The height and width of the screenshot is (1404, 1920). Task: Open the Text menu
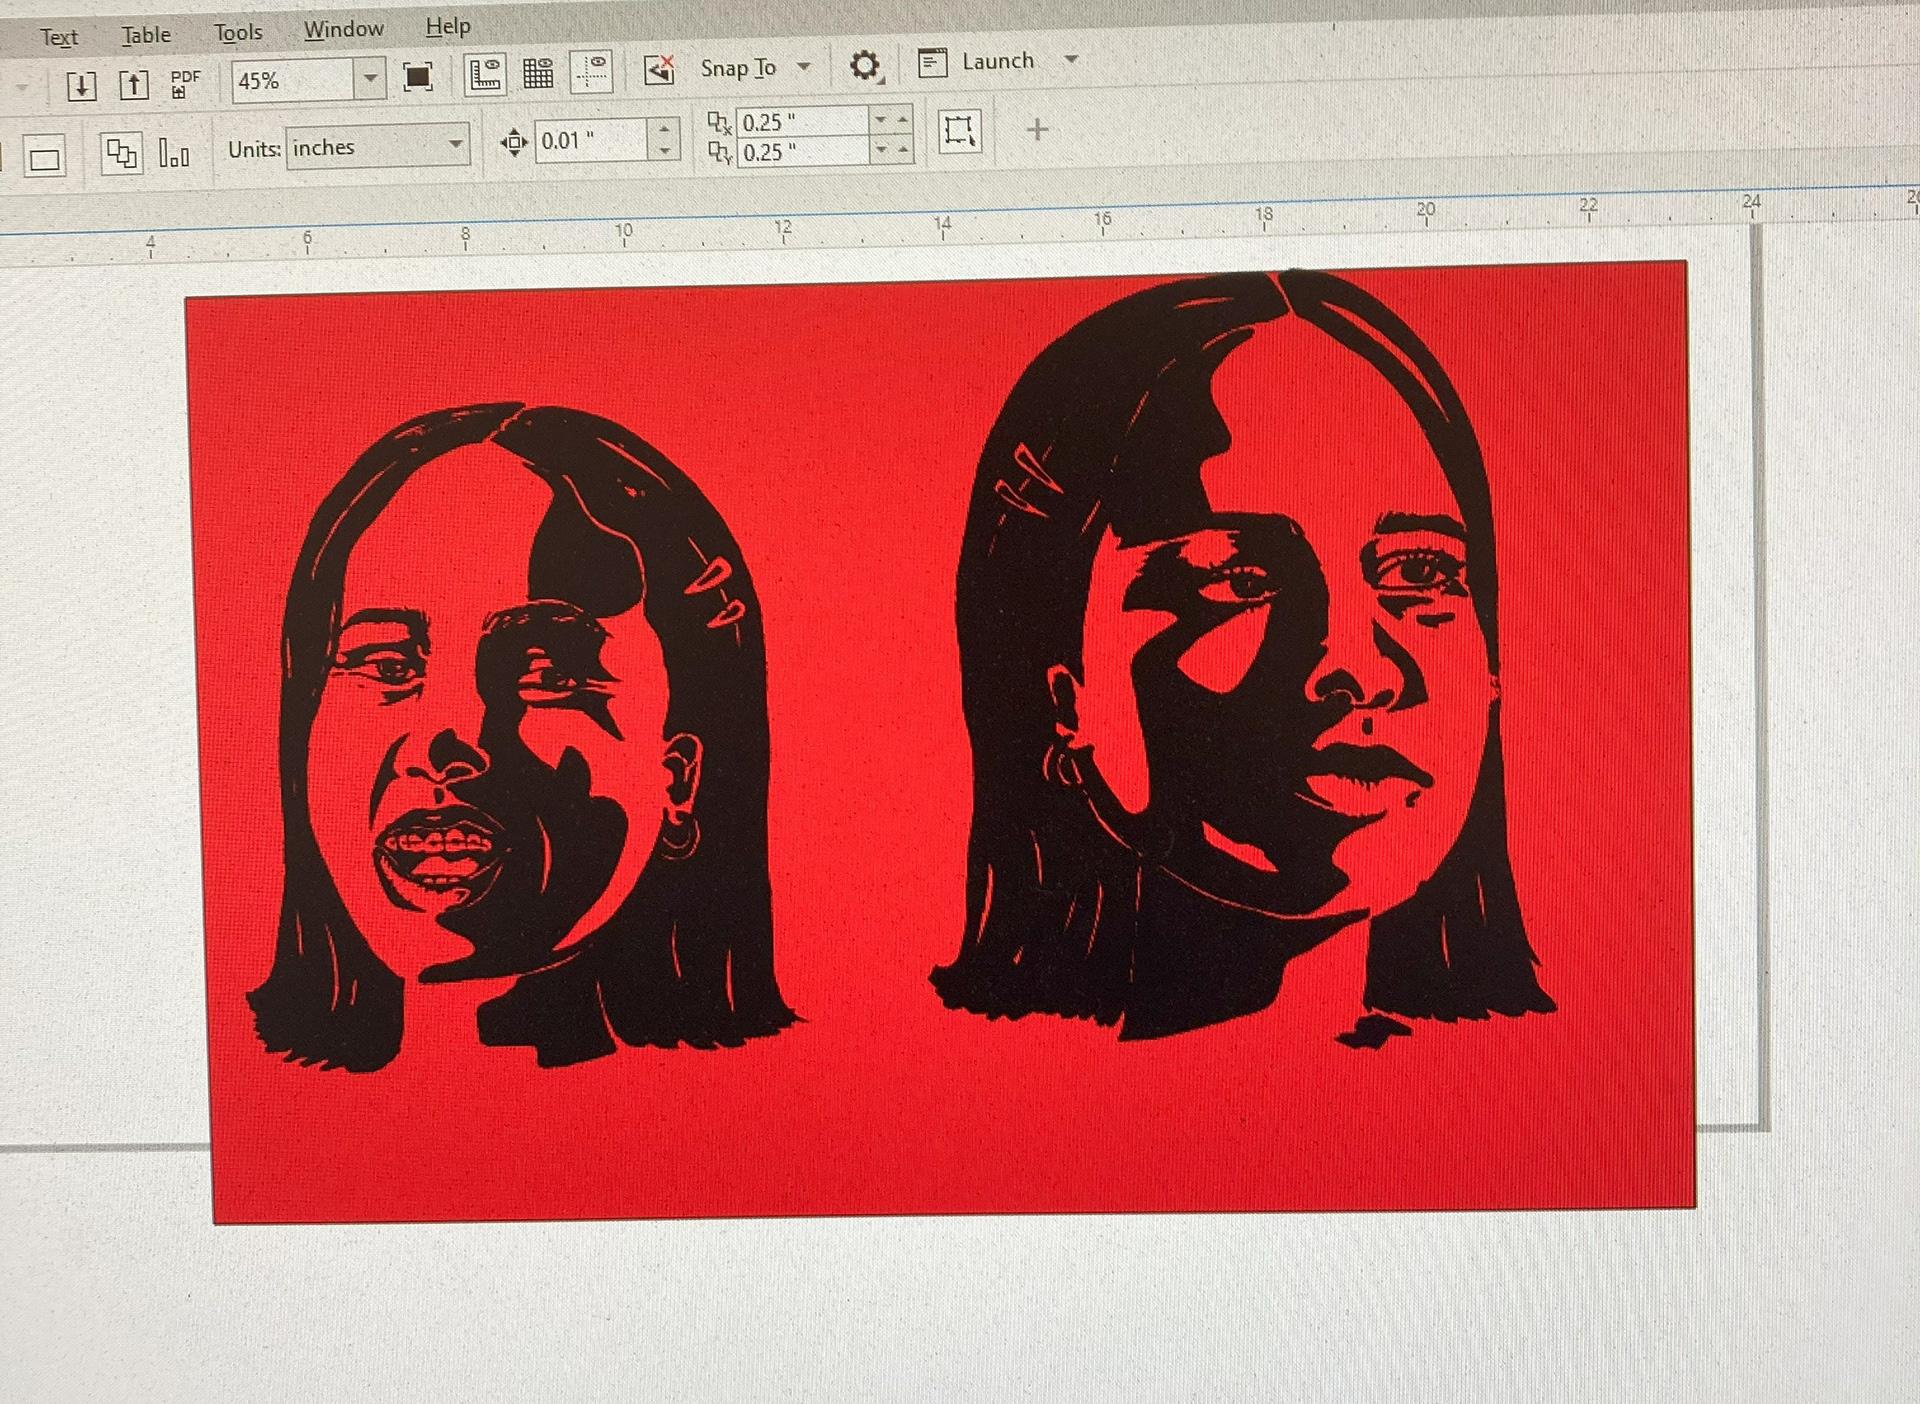point(59,38)
